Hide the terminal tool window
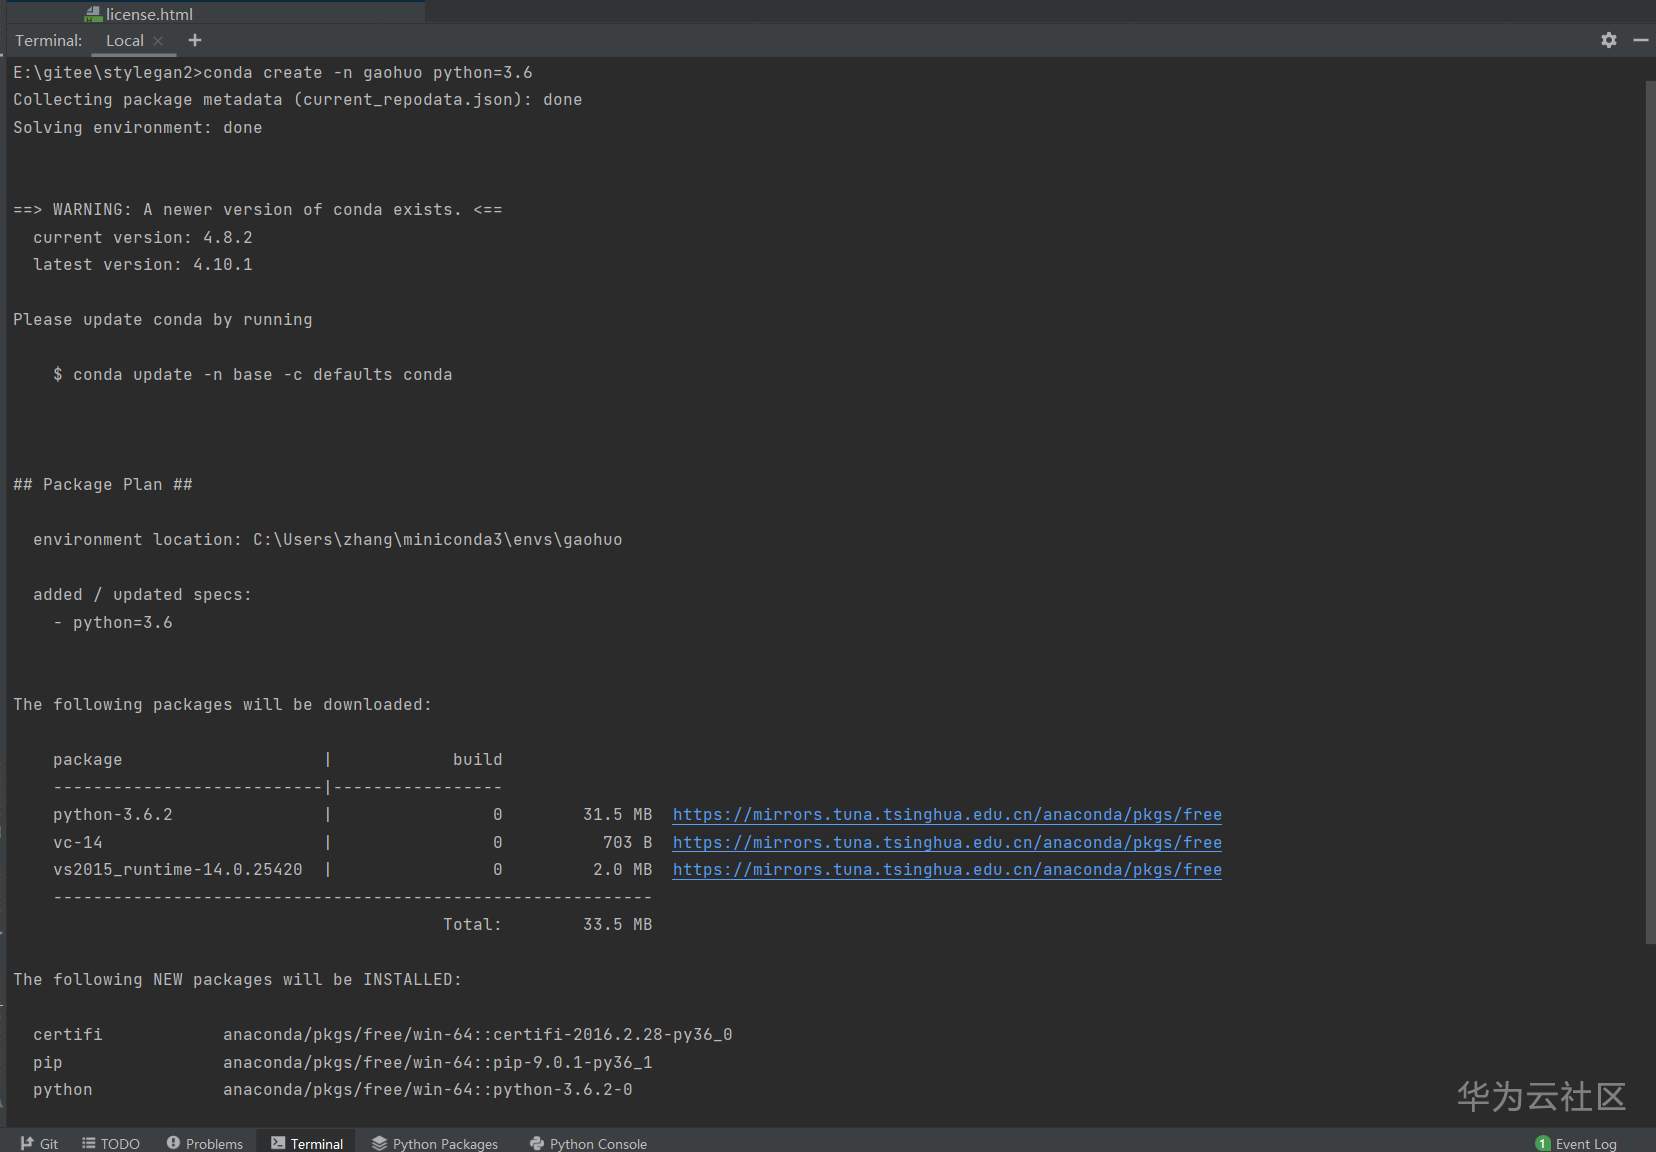Screen dimensions: 1656x1152 coord(1640,40)
